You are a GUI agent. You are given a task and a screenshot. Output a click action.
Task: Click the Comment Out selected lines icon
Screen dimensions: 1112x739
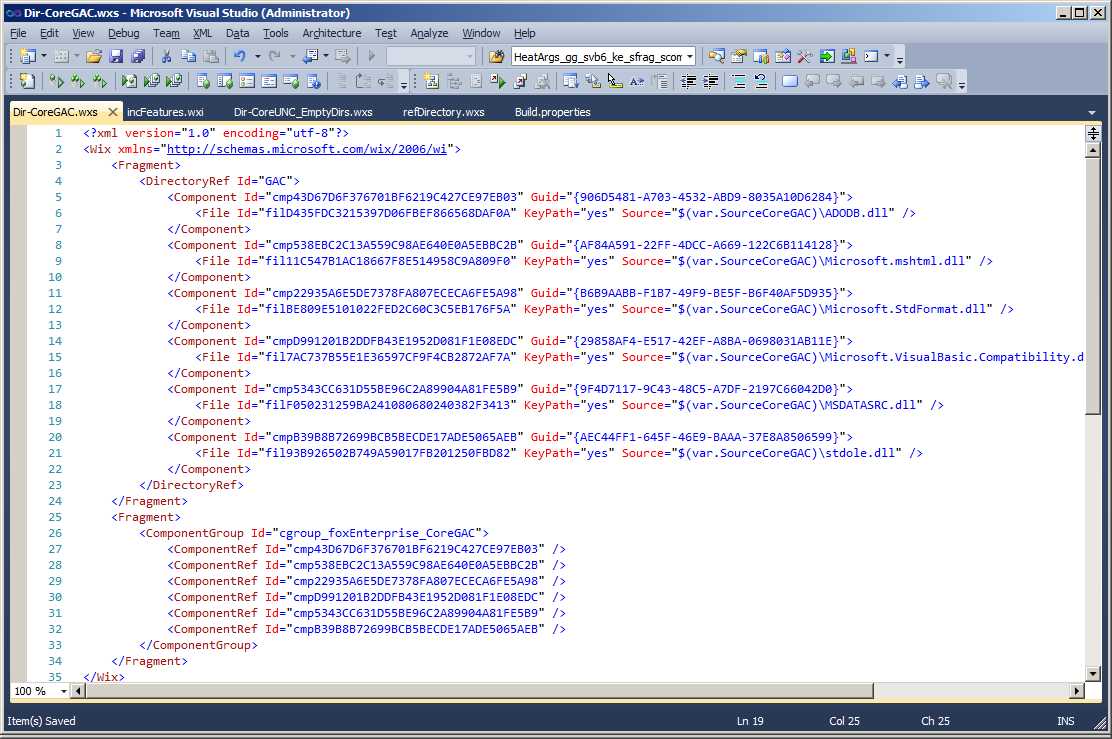pos(738,82)
